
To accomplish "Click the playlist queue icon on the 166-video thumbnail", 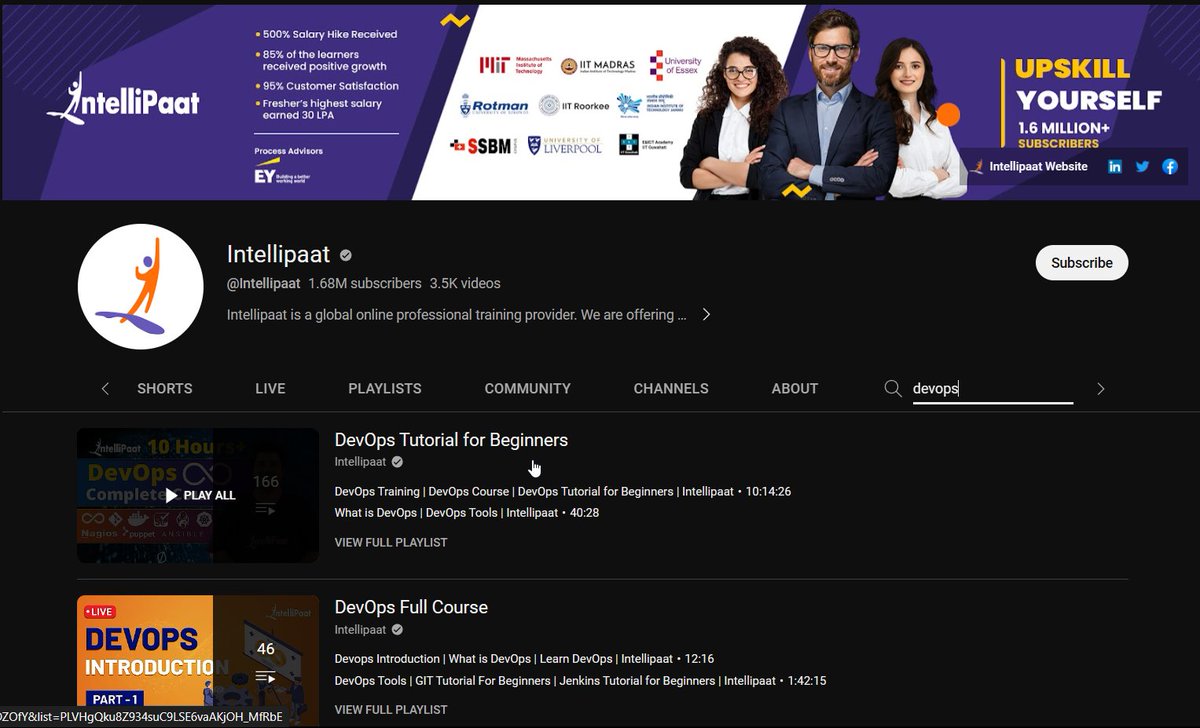I will pyautogui.click(x=265, y=510).
